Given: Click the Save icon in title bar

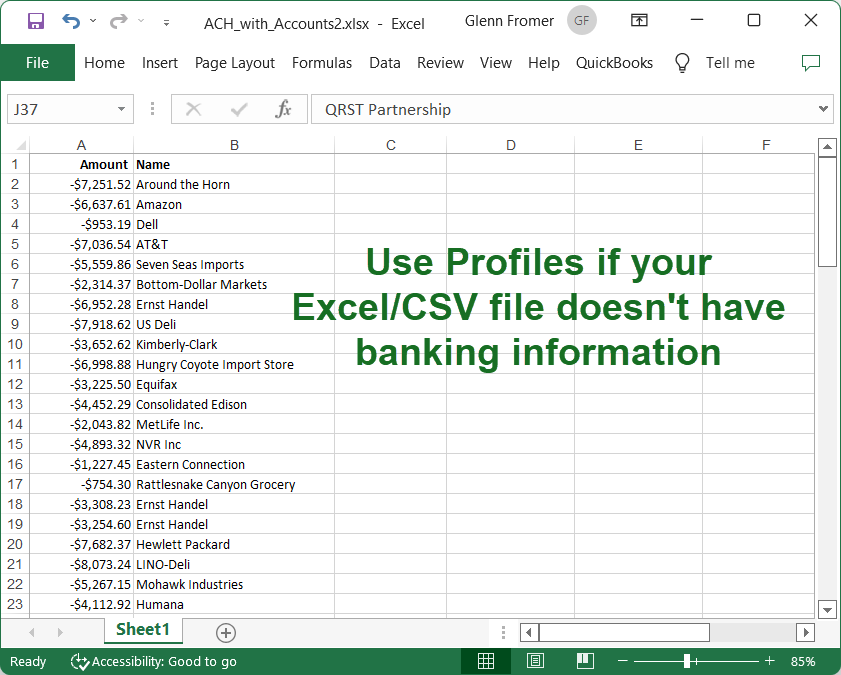Looking at the screenshot, I should click(x=35, y=21).
